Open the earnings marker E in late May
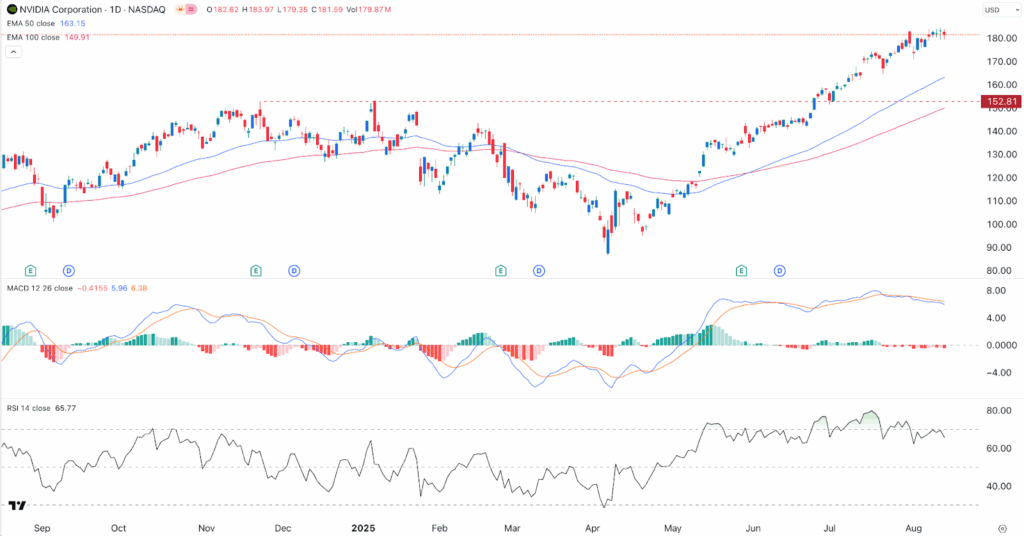The image size is (1024, 536). (x=741, y=270)
